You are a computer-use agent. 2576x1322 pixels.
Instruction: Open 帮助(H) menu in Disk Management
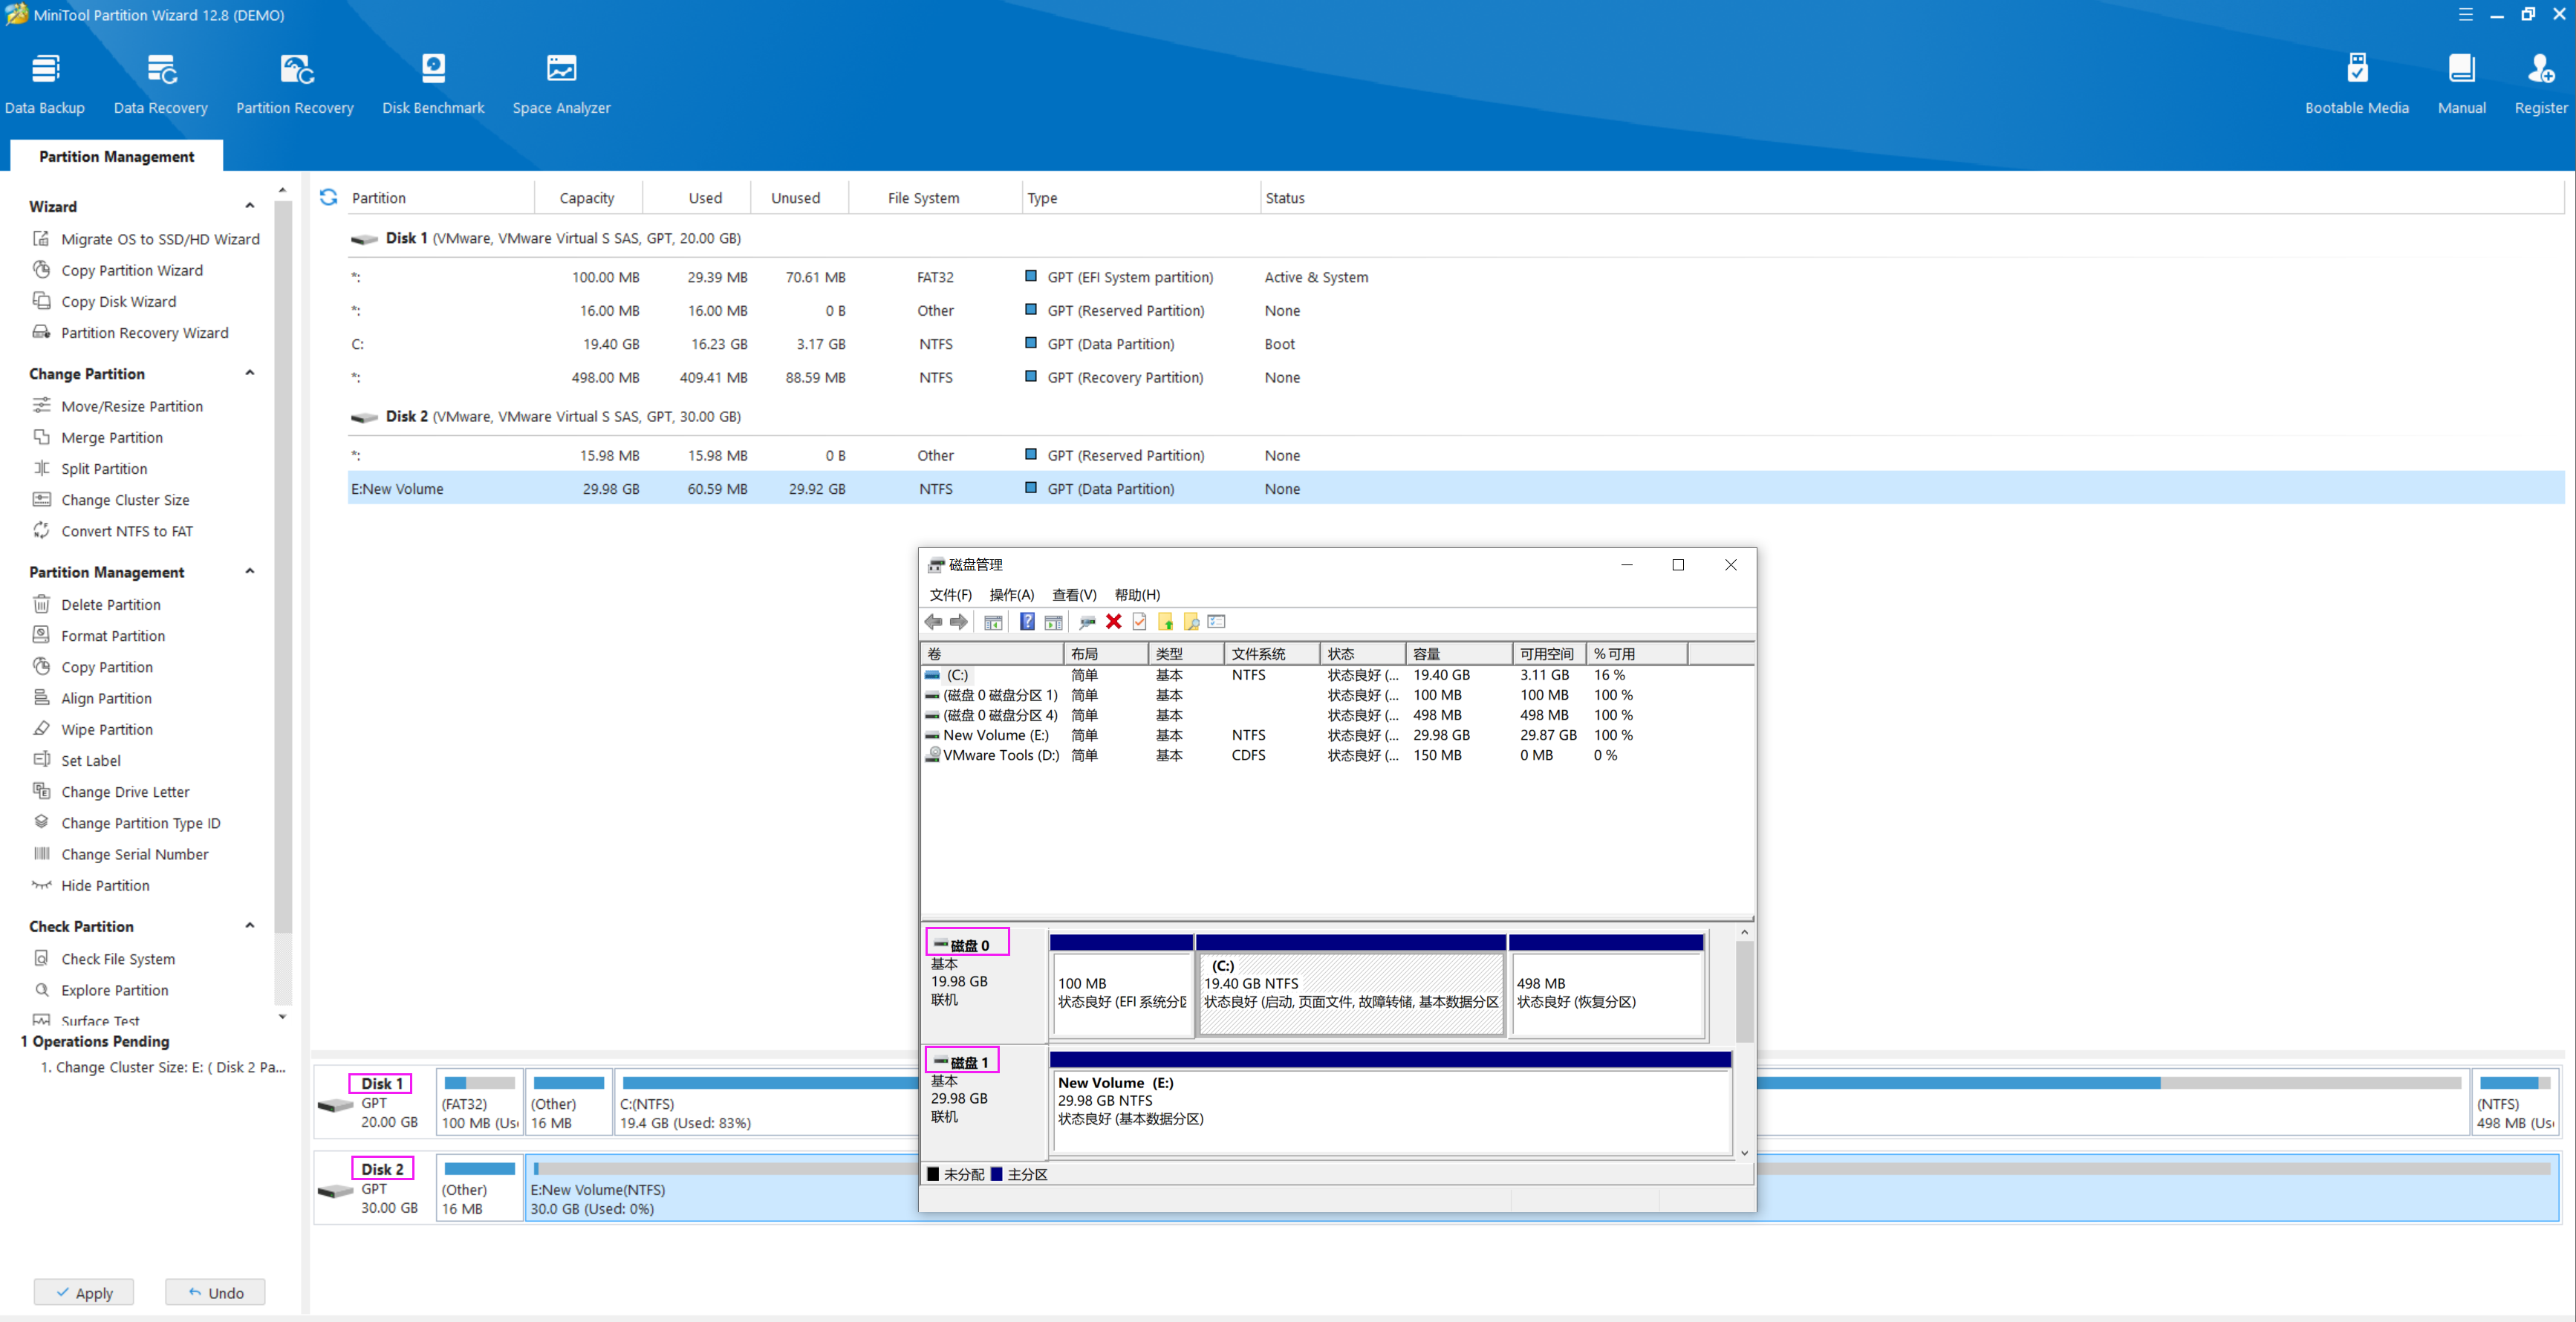(x=1137, y=594)
